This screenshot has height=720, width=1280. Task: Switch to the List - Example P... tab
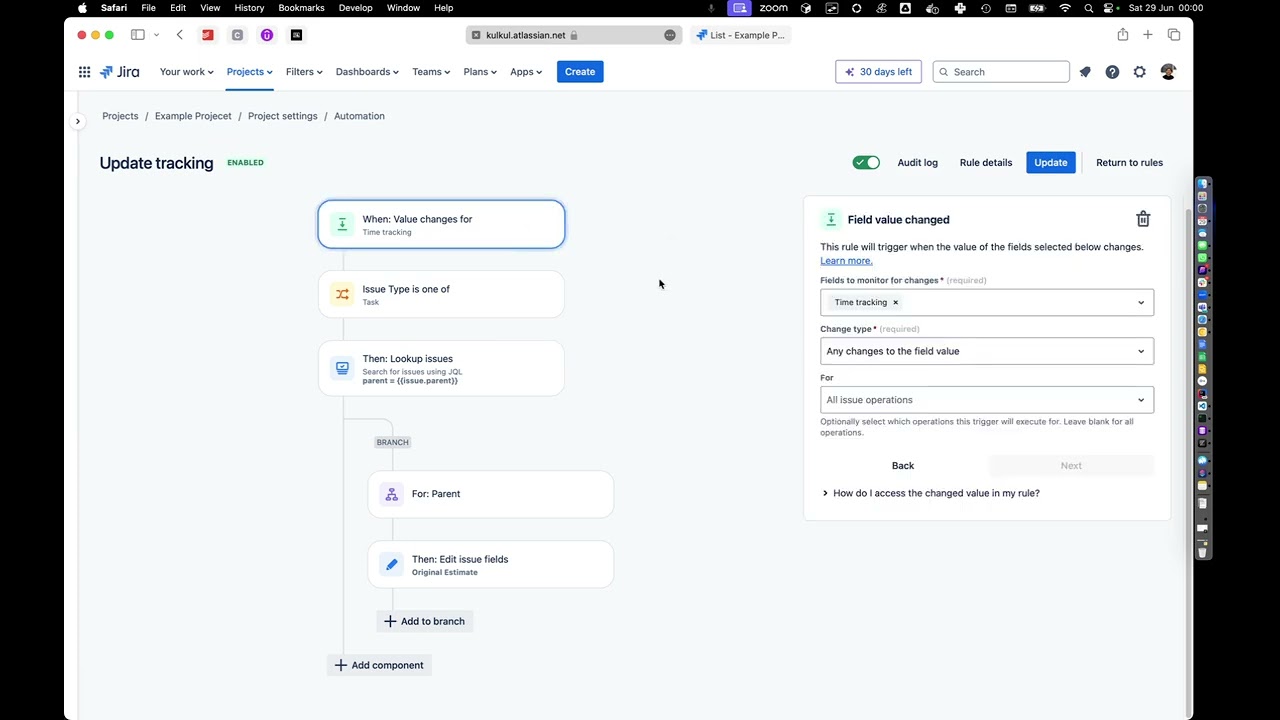(740, 35)
